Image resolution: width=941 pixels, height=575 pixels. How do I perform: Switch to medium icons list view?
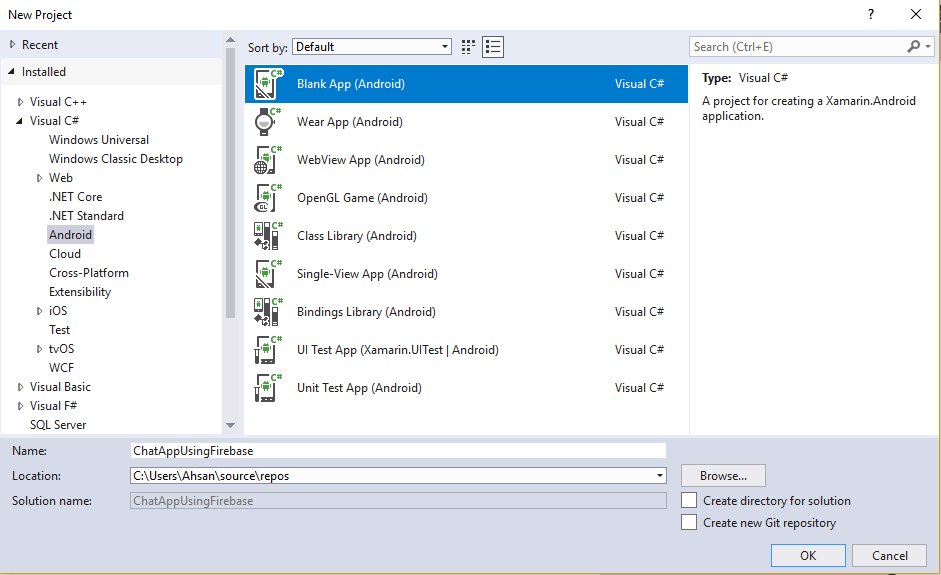(x=493, y=47)
